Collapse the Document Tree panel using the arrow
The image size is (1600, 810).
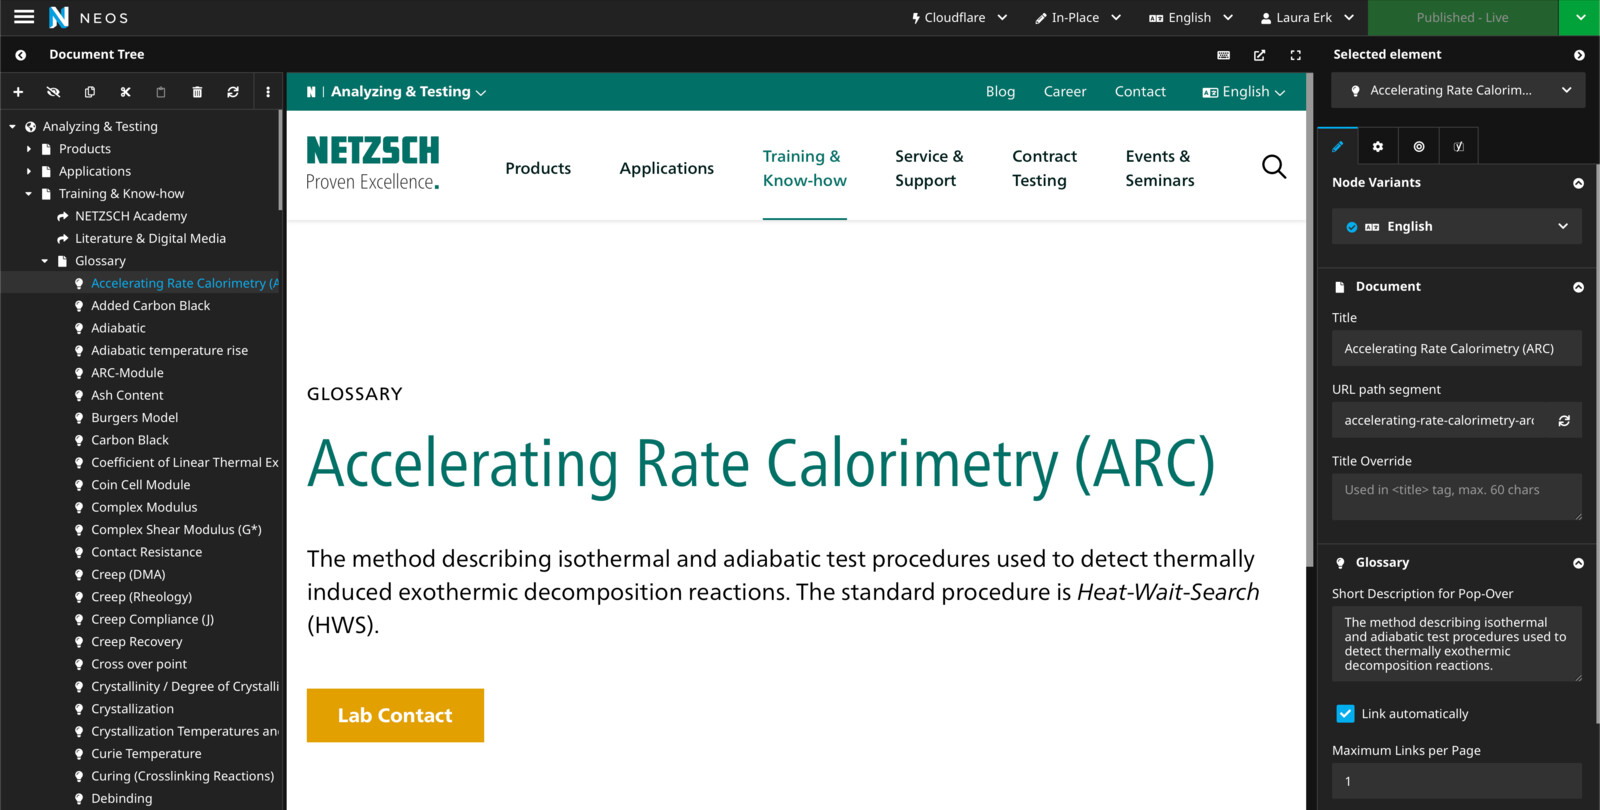21,55
